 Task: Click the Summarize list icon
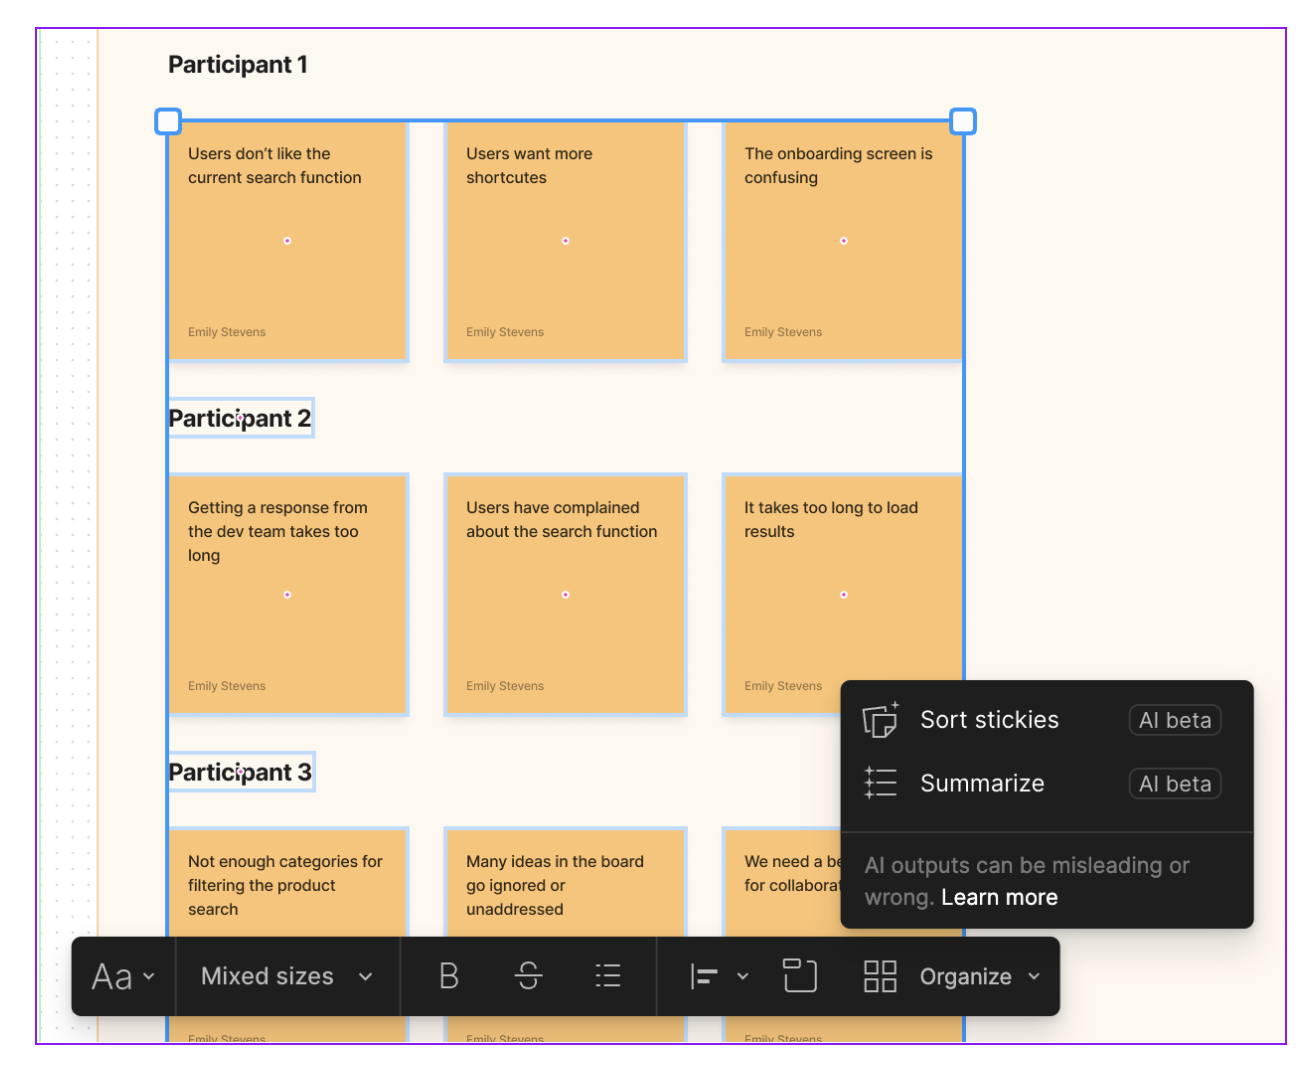coord(880,783)
